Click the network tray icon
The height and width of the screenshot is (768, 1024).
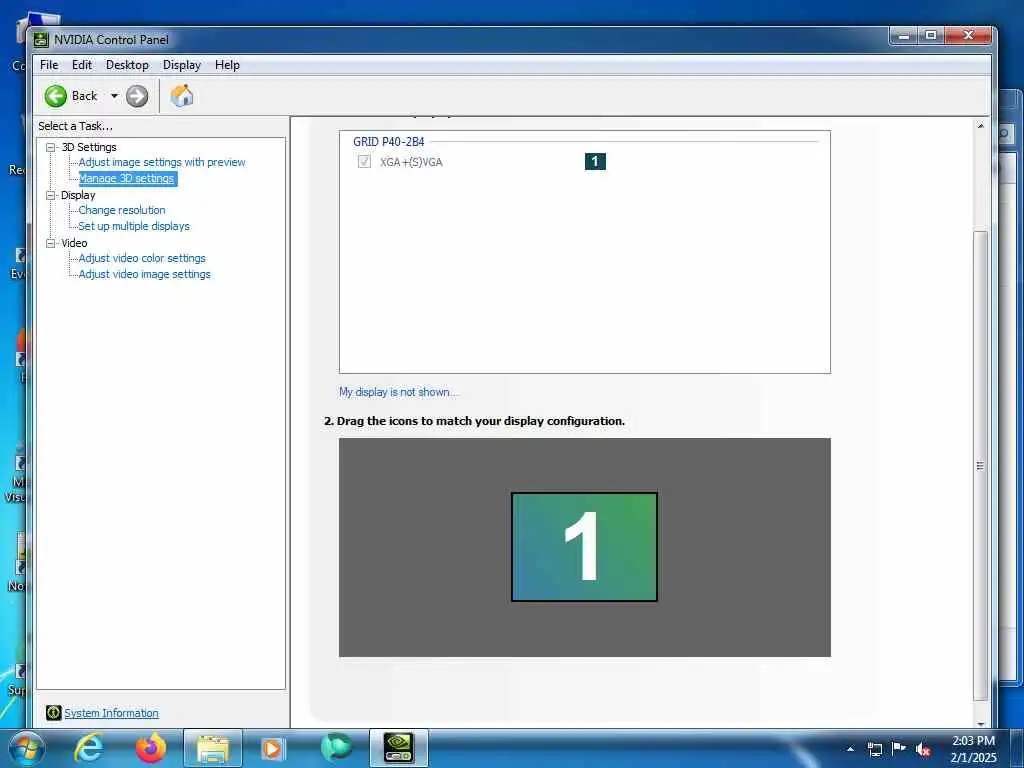pos(874,749)
